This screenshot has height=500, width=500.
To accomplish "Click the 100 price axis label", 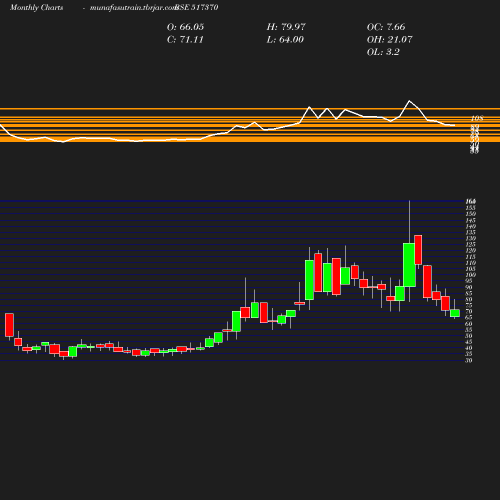I will (470, 275).
